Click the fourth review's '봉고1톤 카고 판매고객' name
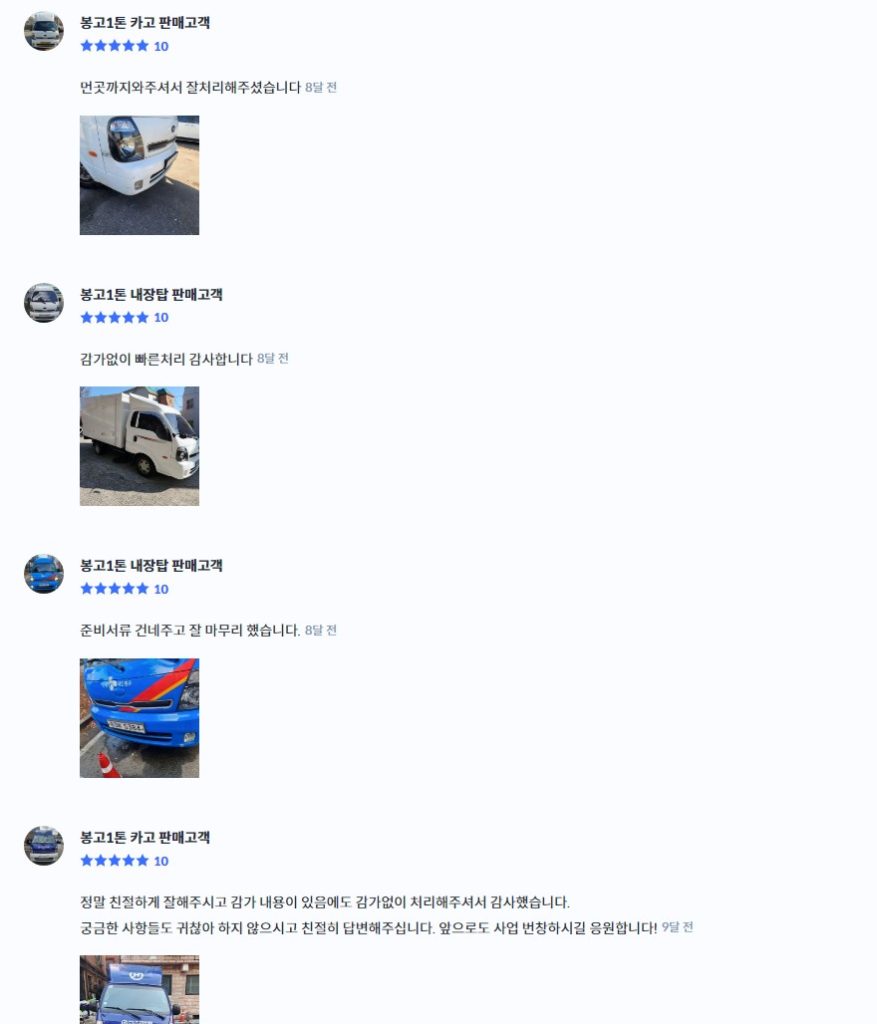 [145, 837]
